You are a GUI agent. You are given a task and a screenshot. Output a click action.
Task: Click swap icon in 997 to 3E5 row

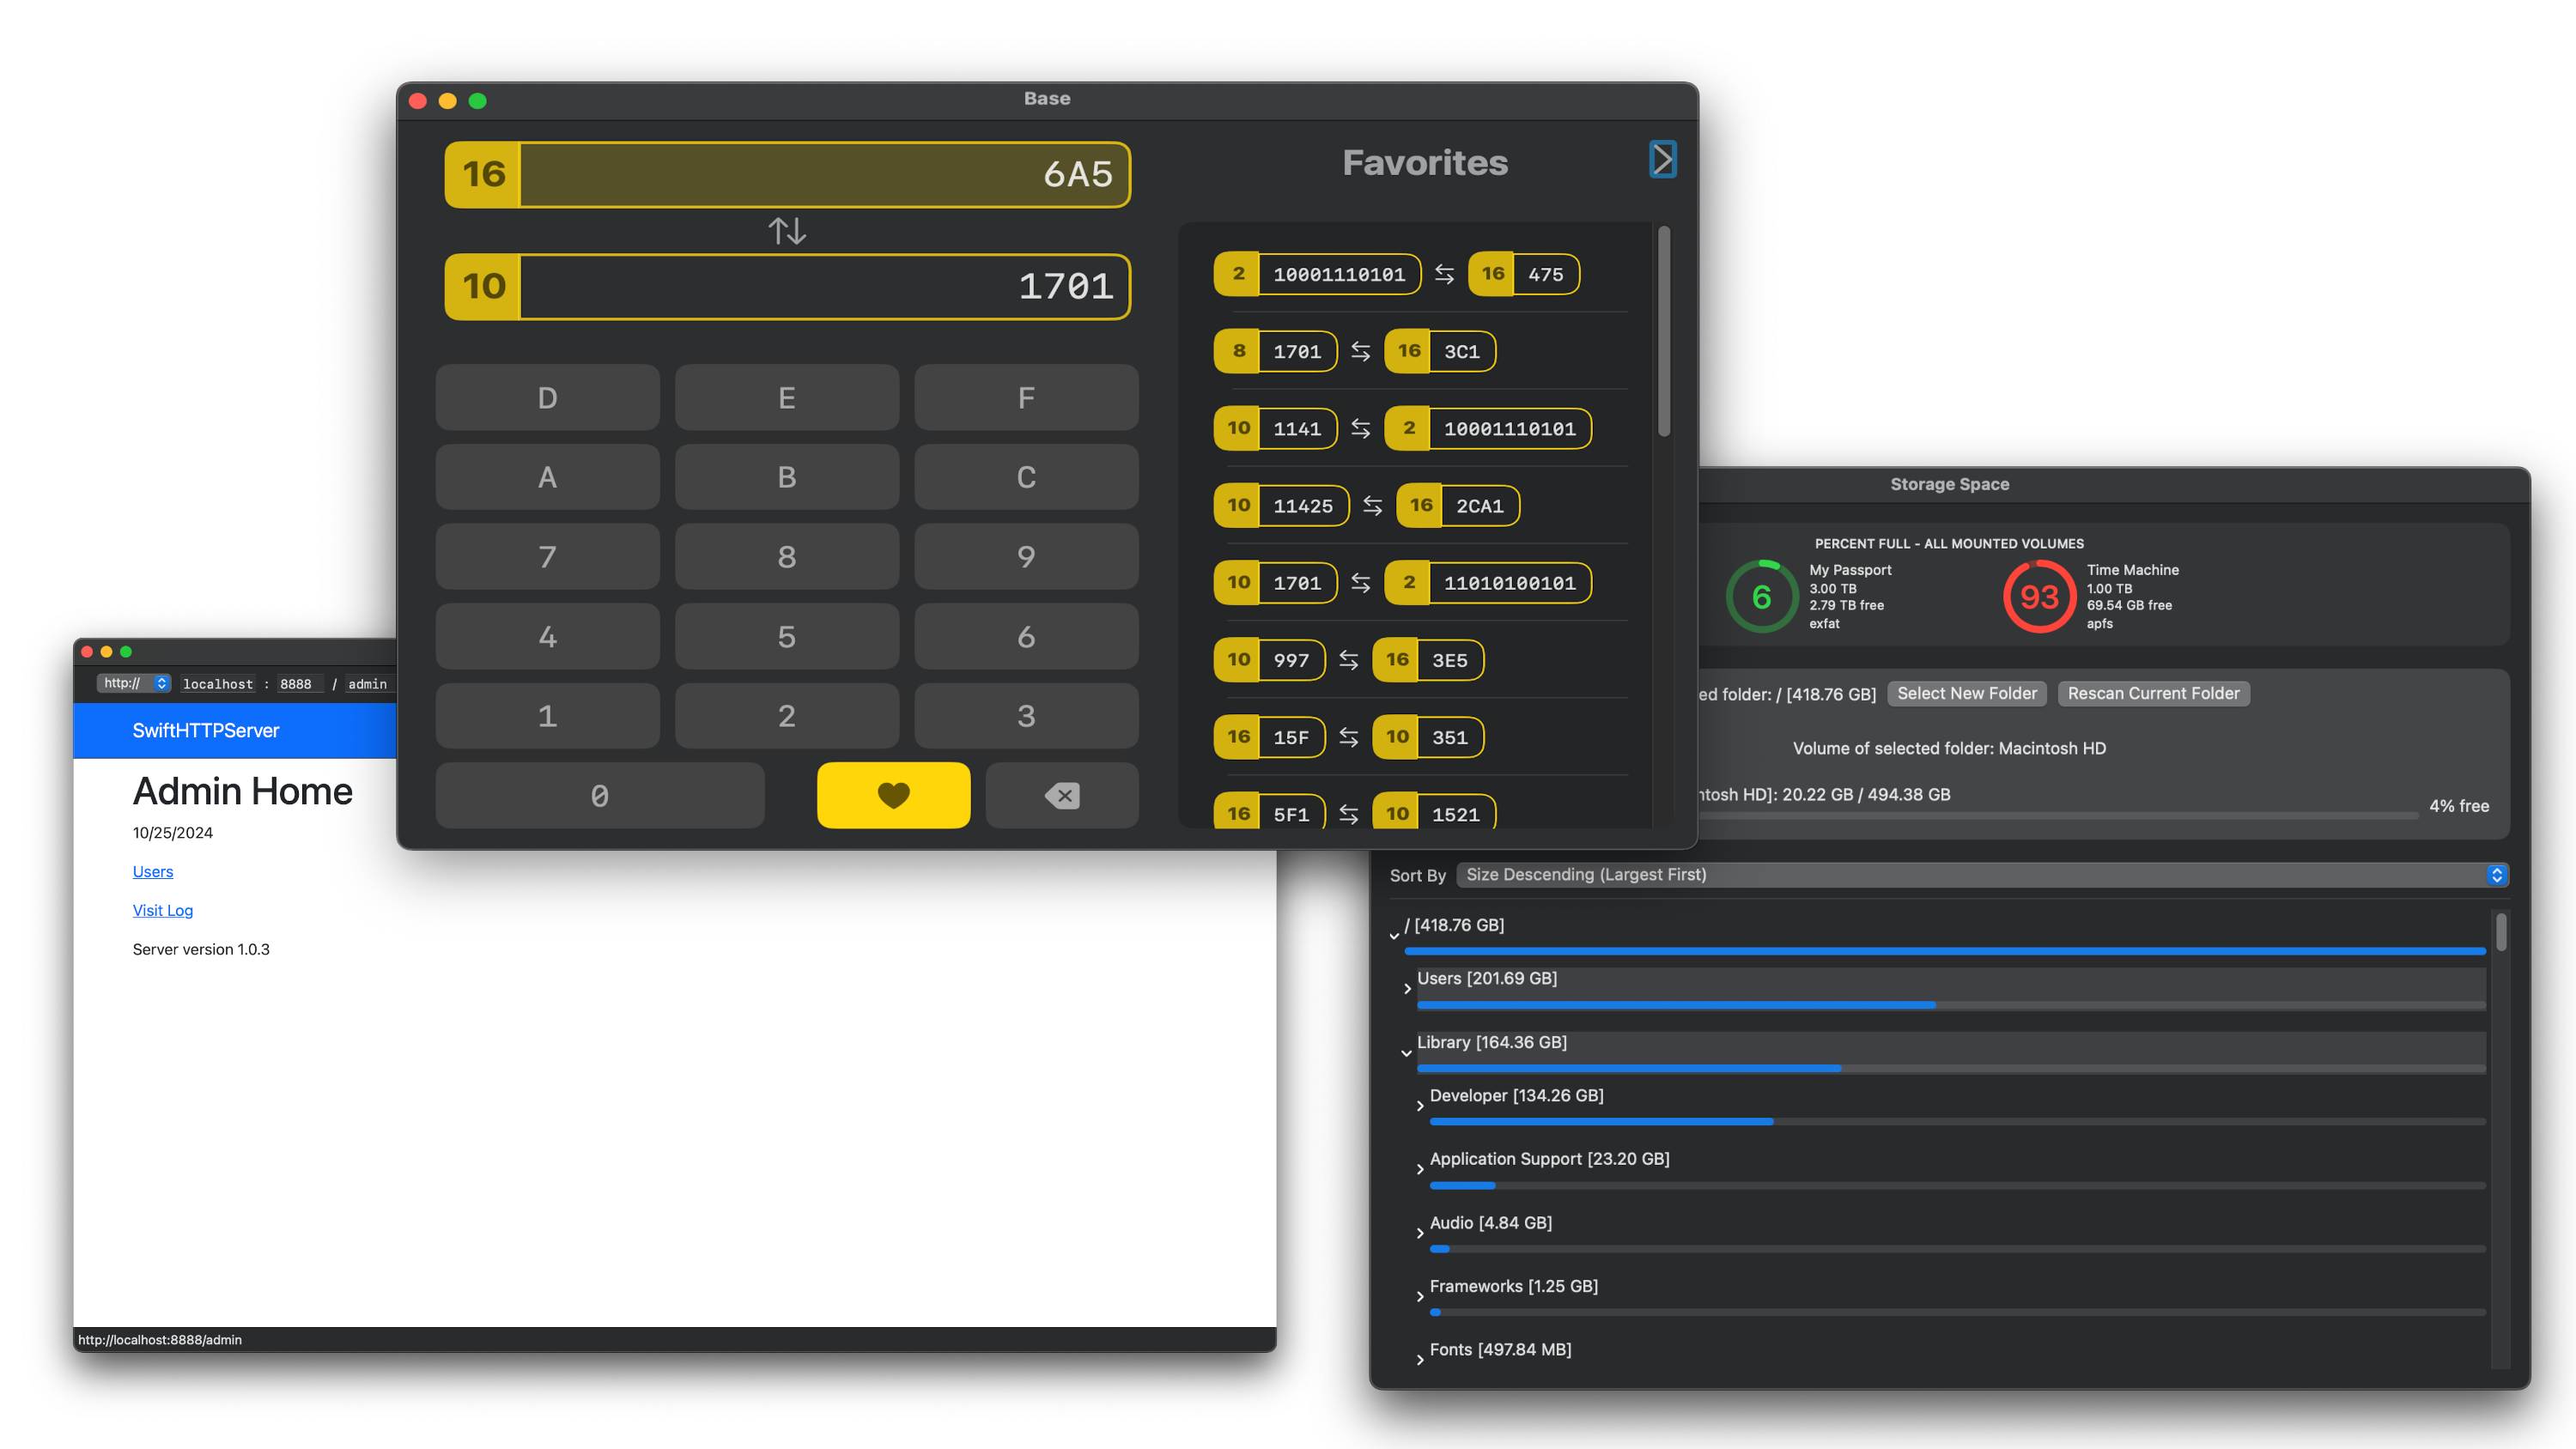pos(1348,660)
